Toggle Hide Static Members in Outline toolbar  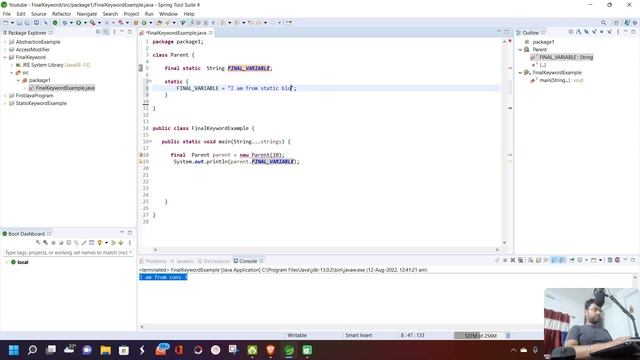tap(594, 32)
